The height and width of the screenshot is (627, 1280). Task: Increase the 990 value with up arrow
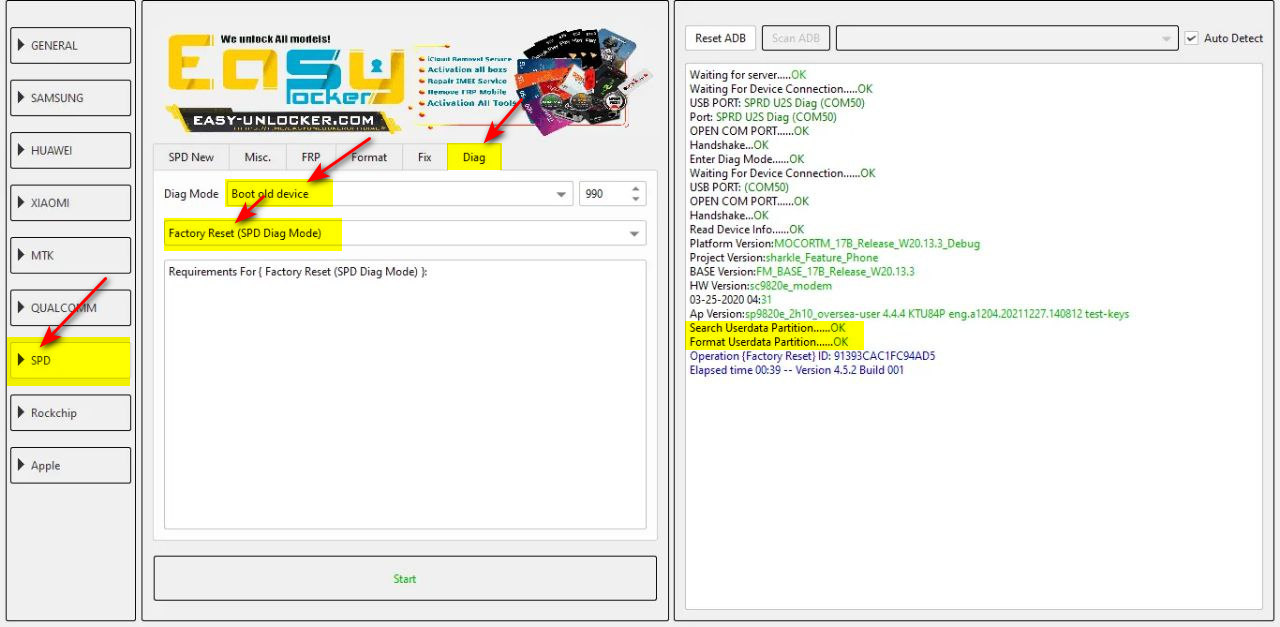[x=636, y=188]
